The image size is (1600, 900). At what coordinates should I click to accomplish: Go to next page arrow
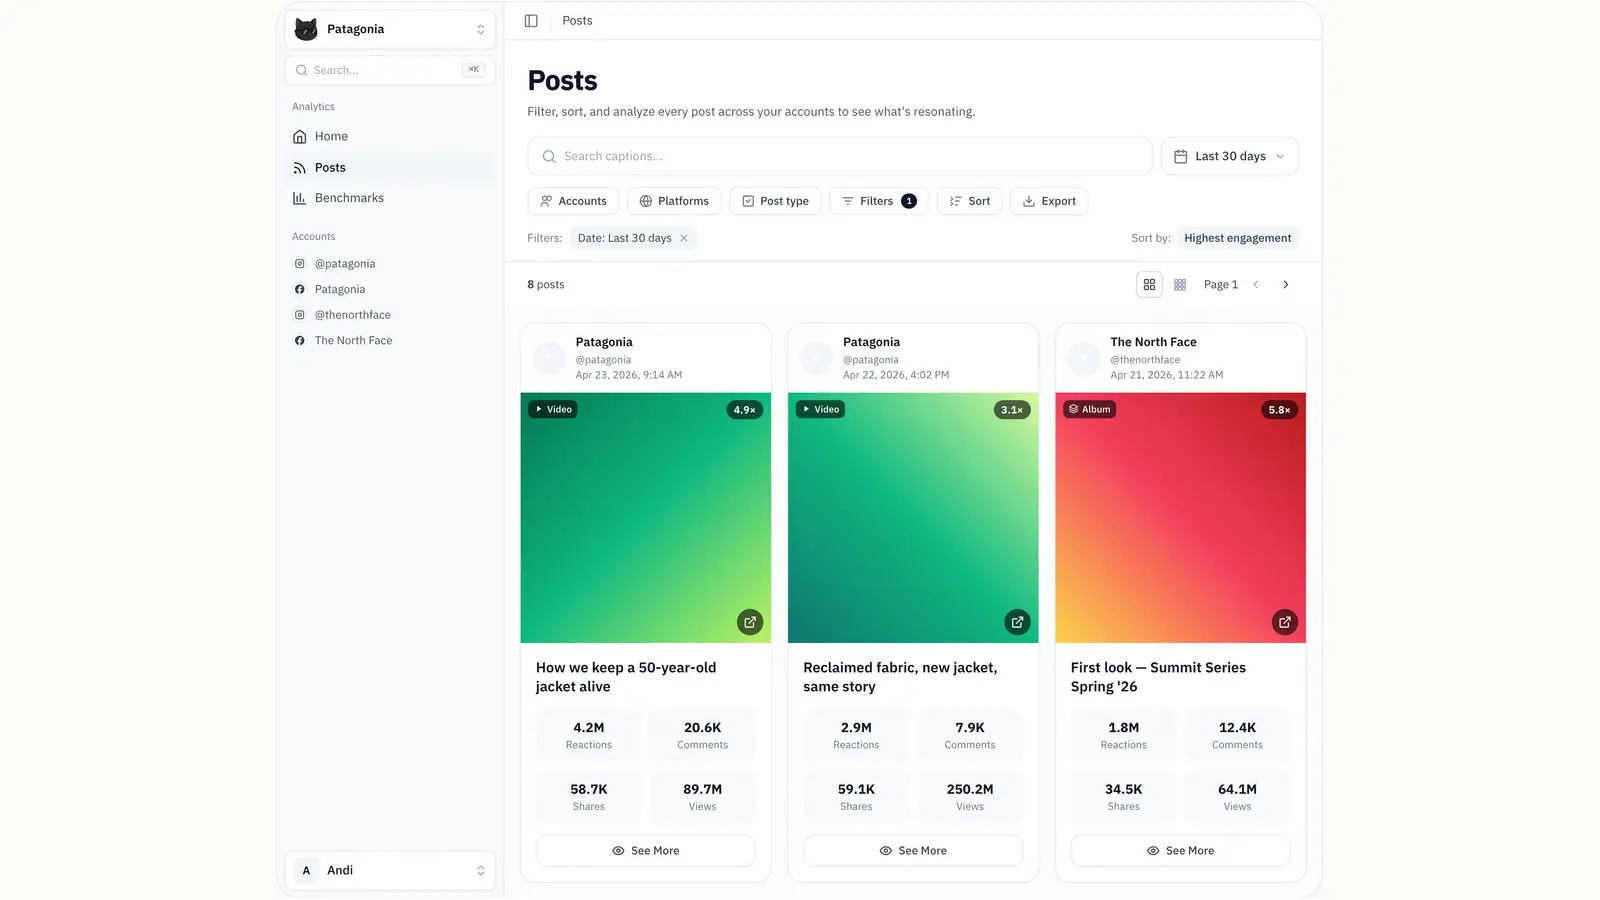[1286, 285]
